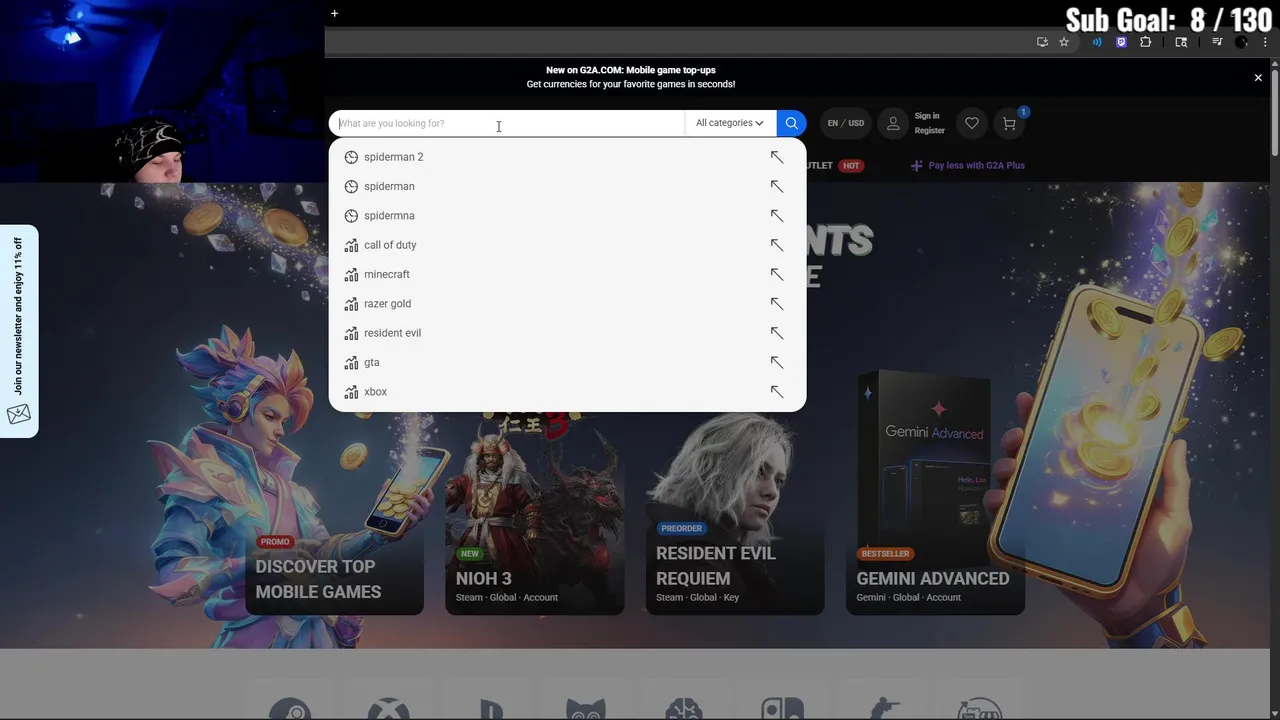Click the trending chart icon beside 'xbox'
The image size is (1280, 720).
[351, 392]
